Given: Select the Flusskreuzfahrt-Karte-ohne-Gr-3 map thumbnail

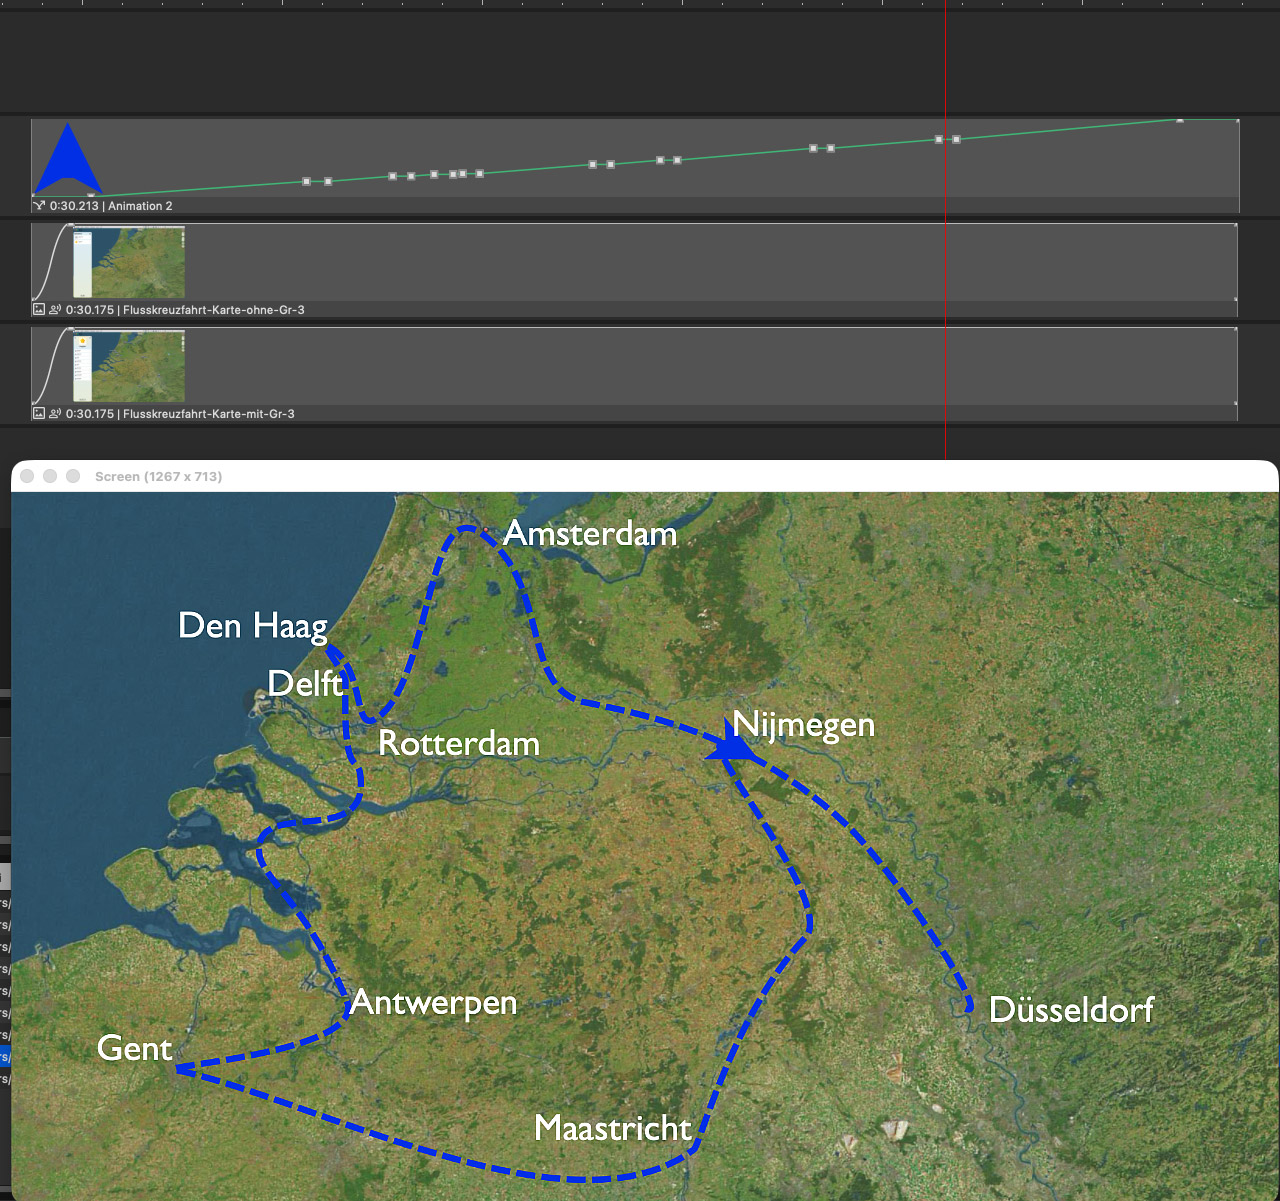Looking at the screenshot, I should [130, 262].
